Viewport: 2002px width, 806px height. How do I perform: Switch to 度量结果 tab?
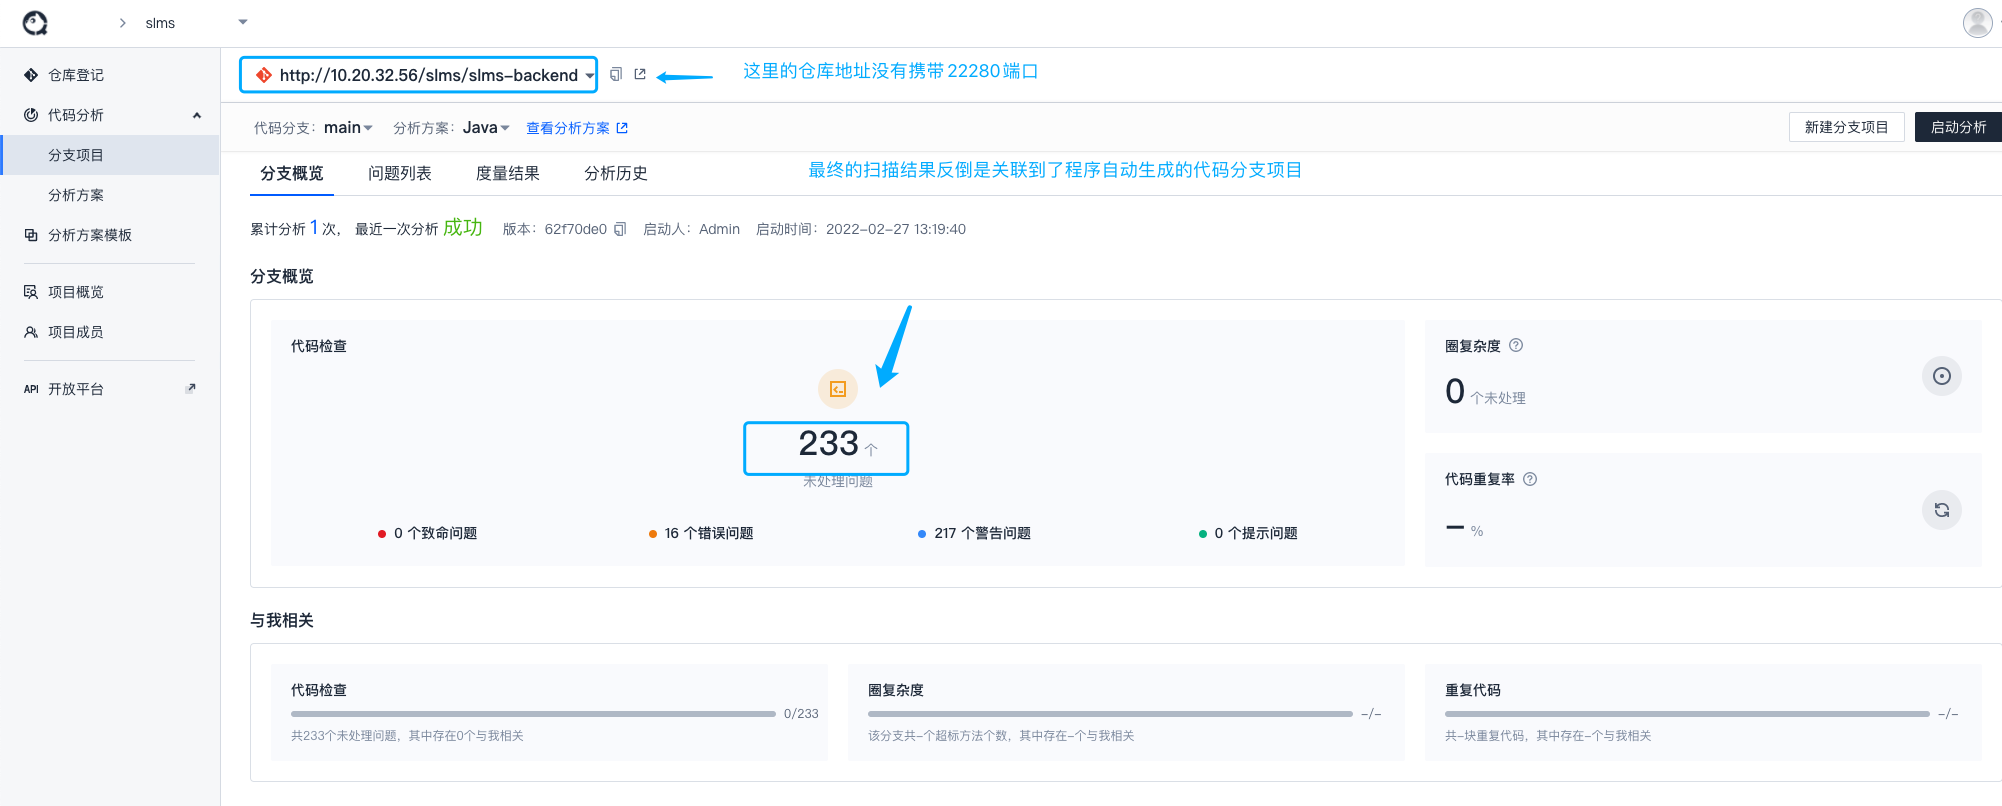pos(508,173)
